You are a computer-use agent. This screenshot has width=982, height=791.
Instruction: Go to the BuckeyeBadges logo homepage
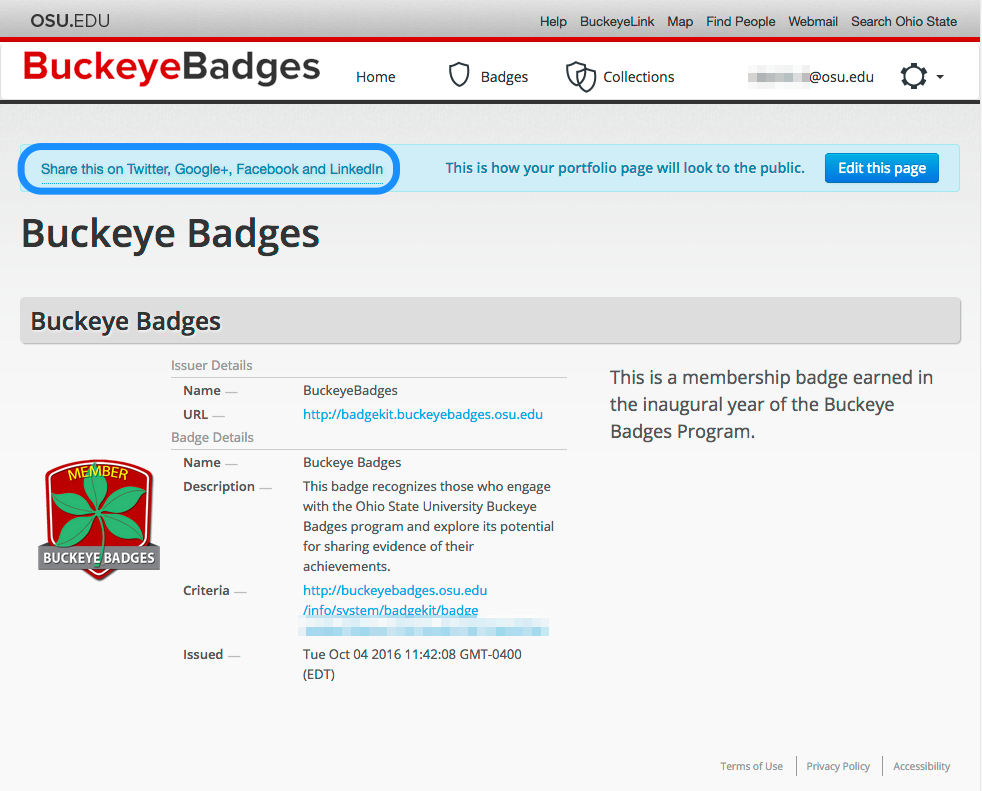[x=172, y=67]
